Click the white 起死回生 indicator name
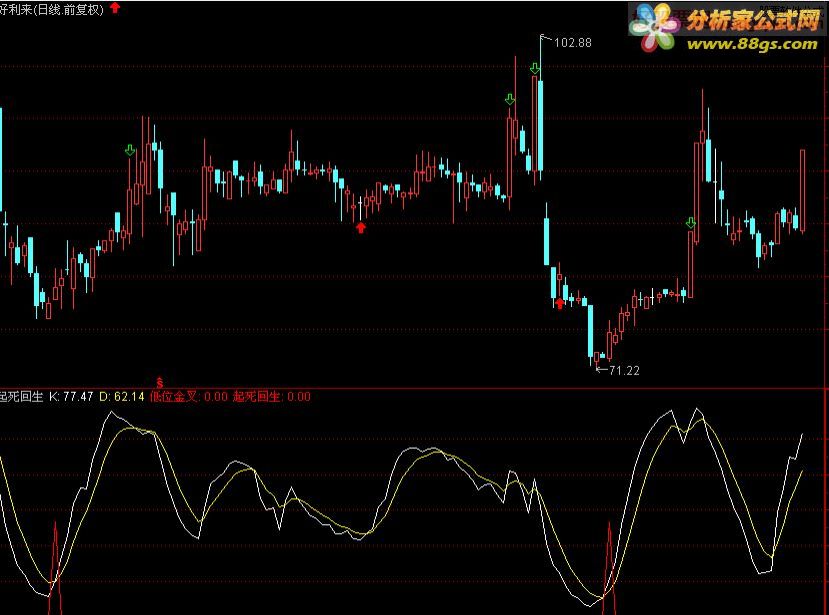The image size is (829, 615). [21, 397]
